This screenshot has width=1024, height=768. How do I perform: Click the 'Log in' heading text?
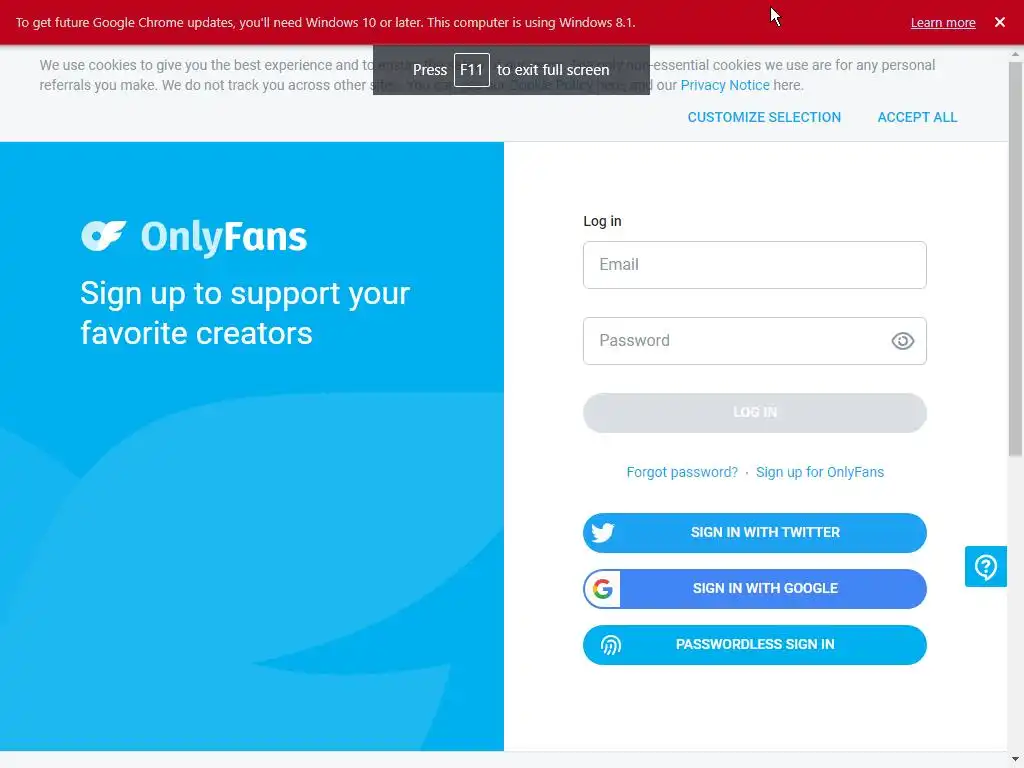(602, 221)
